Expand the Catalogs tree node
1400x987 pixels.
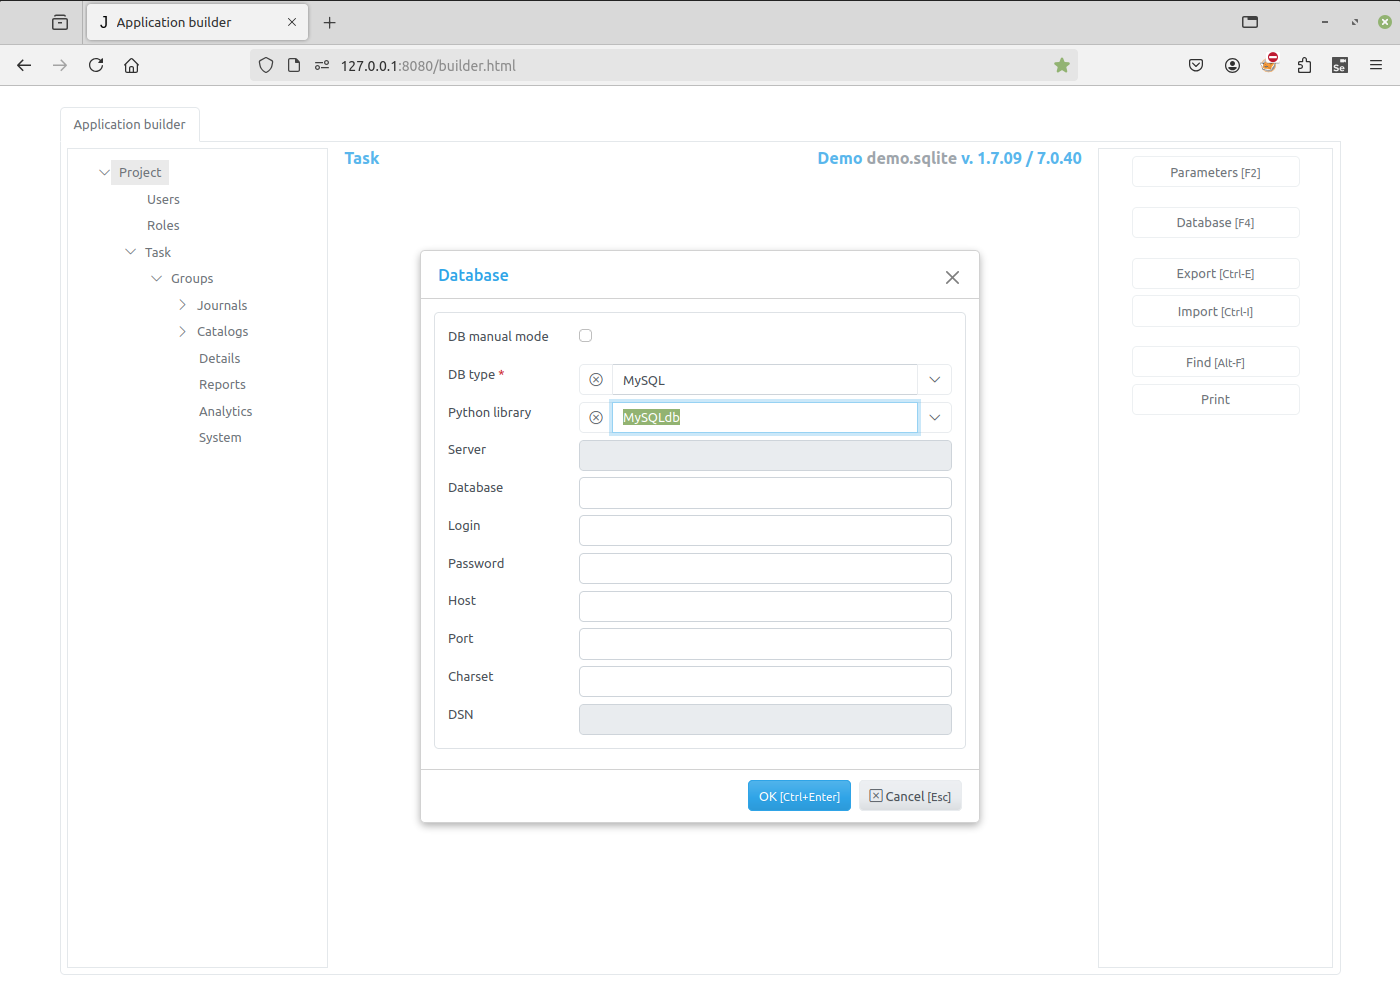[x=183, y=332]
